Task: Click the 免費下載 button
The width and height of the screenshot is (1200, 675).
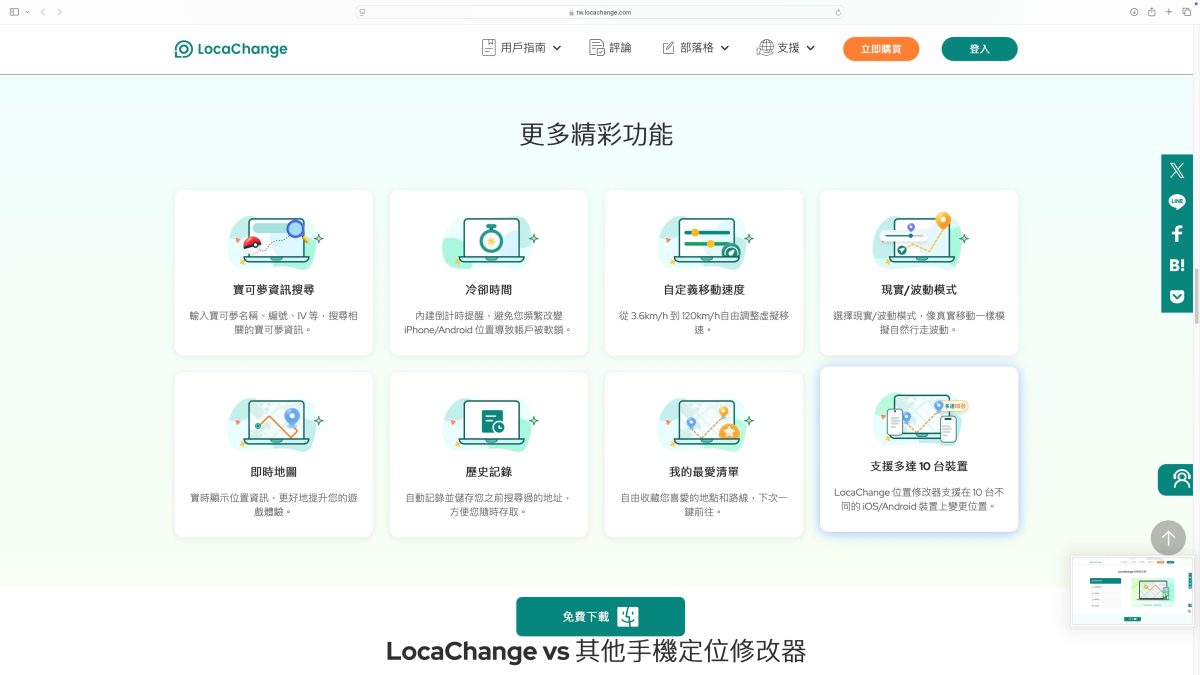Action: 600,617
